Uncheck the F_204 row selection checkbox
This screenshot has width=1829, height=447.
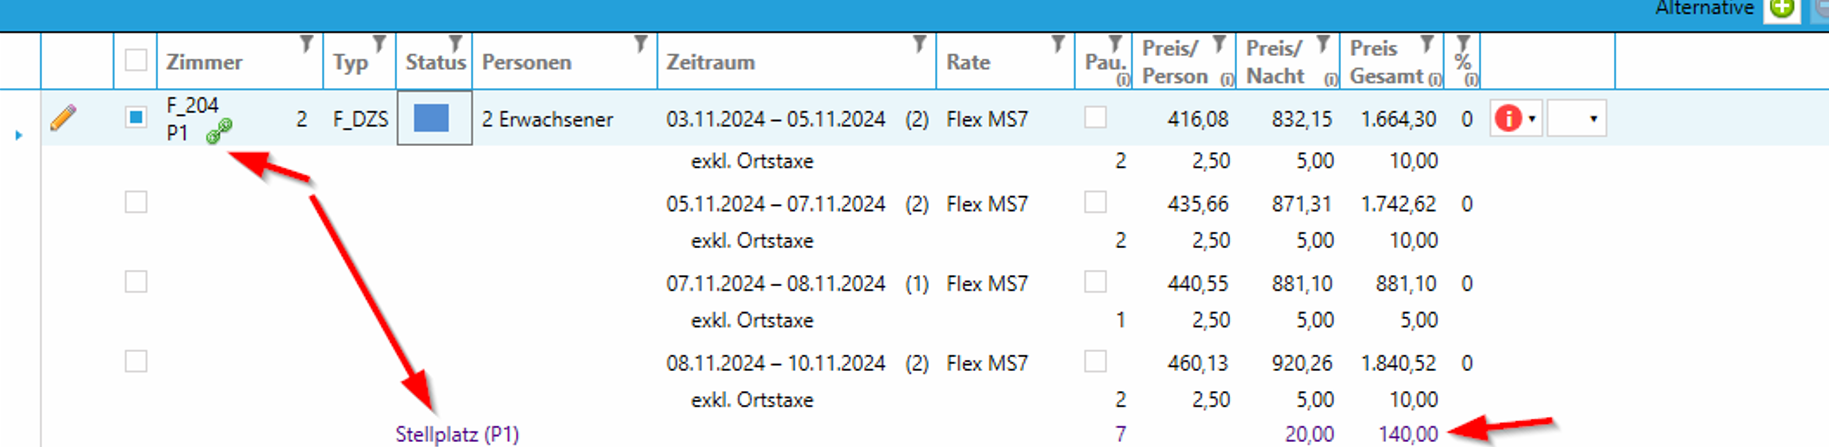coord(136,118)
